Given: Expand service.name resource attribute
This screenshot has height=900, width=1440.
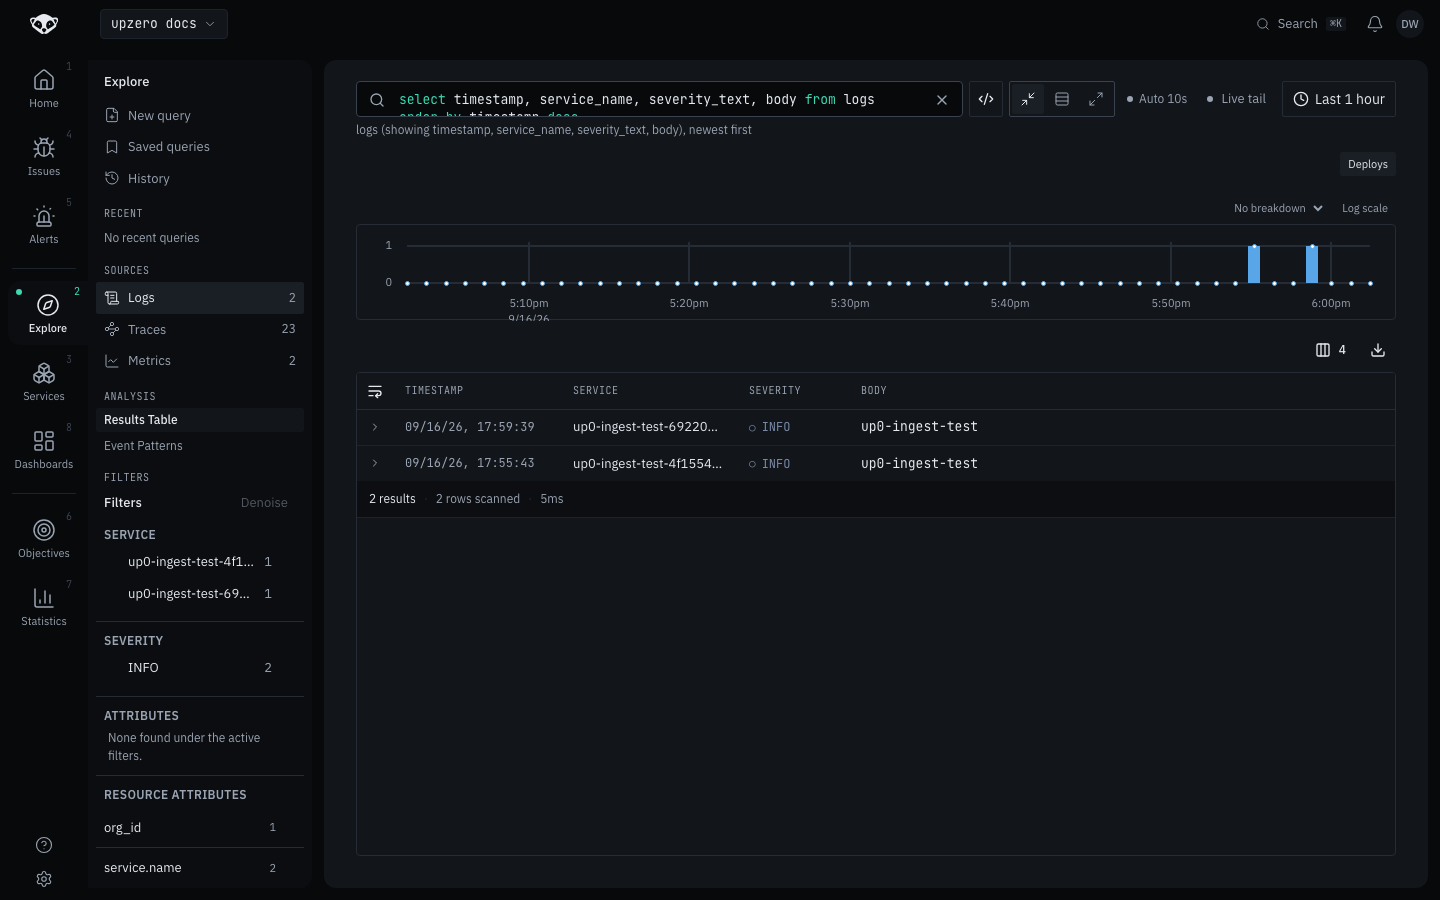Looking at the screenshot, I should (200, 868).
